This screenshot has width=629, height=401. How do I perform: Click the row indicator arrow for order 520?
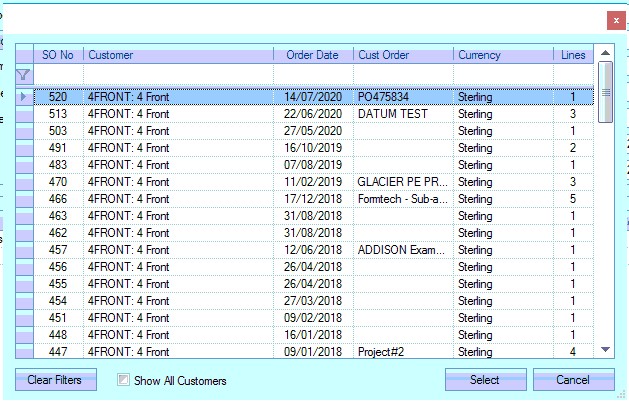24,97
